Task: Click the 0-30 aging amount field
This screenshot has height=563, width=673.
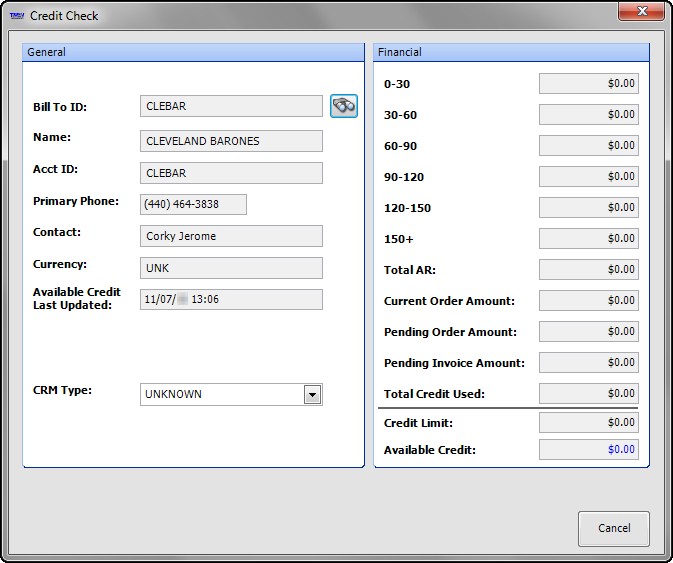Action: [588, 84]
